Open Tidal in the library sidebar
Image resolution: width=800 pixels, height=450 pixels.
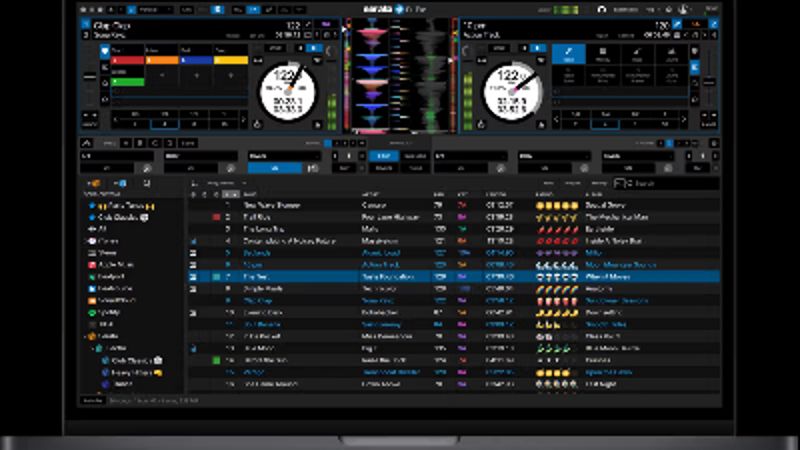pos(101,324)
